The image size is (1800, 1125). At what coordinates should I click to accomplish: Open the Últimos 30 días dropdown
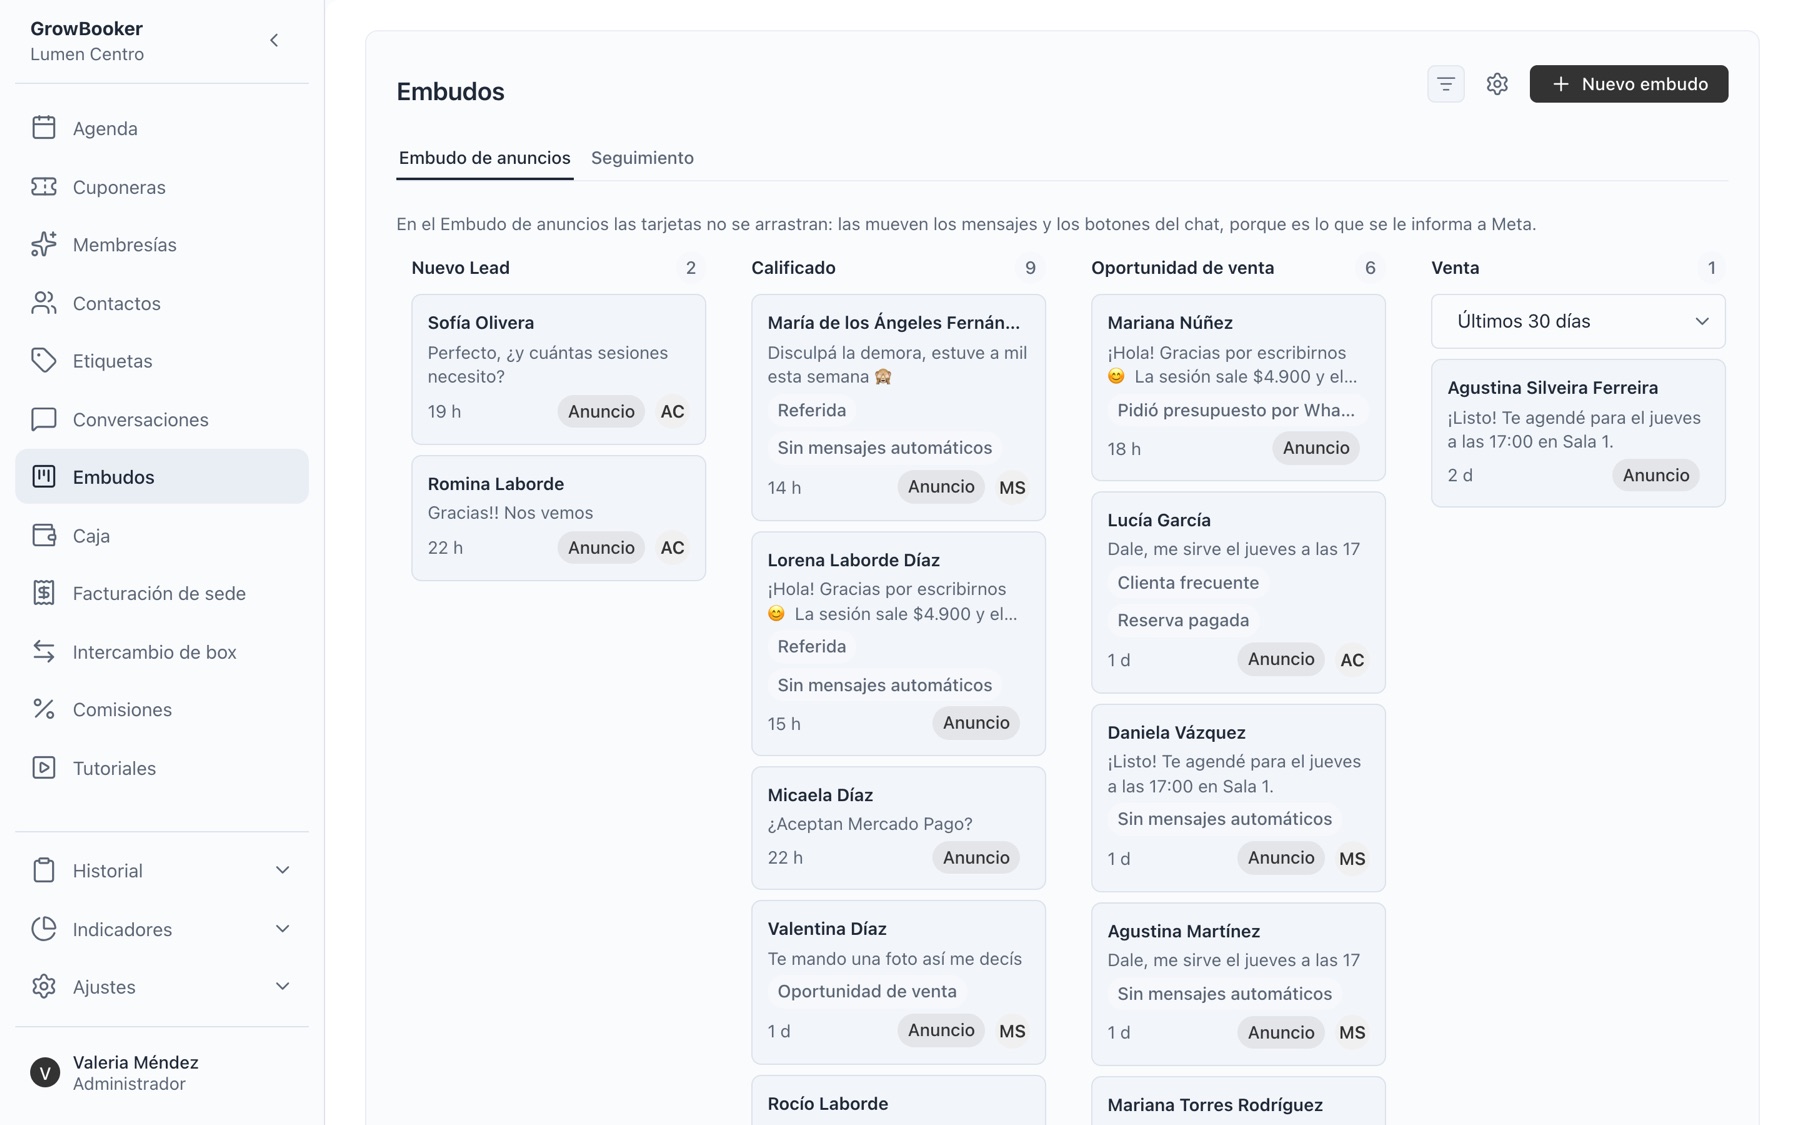click(1578, 321)
